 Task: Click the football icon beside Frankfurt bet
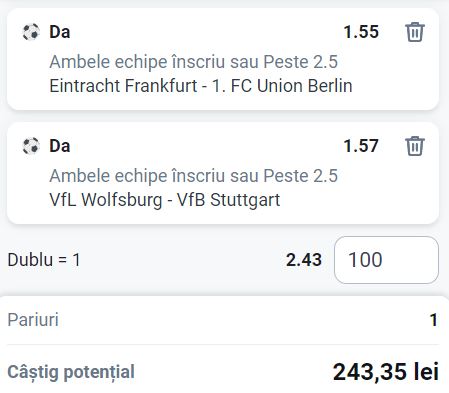pos(31,32)
